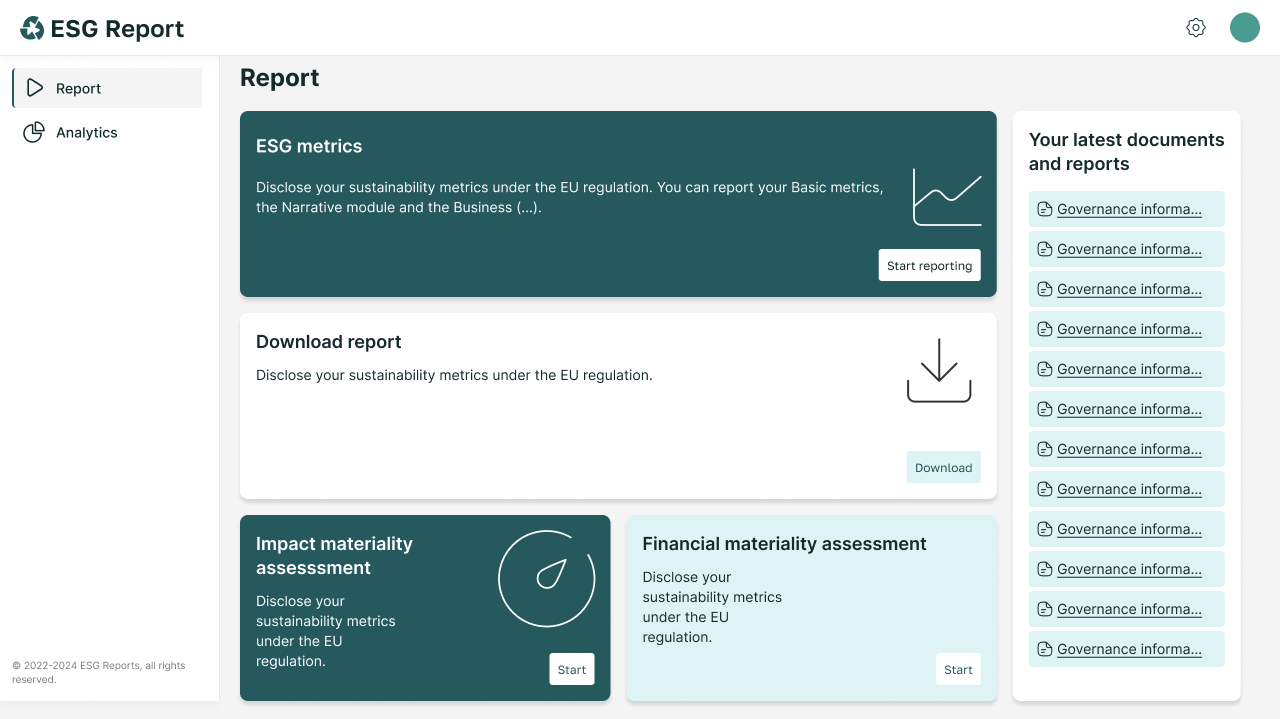Start the Impact materiality assessment
Image resolution: width=1280 pixels, height=719 pixels.
coord(572,669)
